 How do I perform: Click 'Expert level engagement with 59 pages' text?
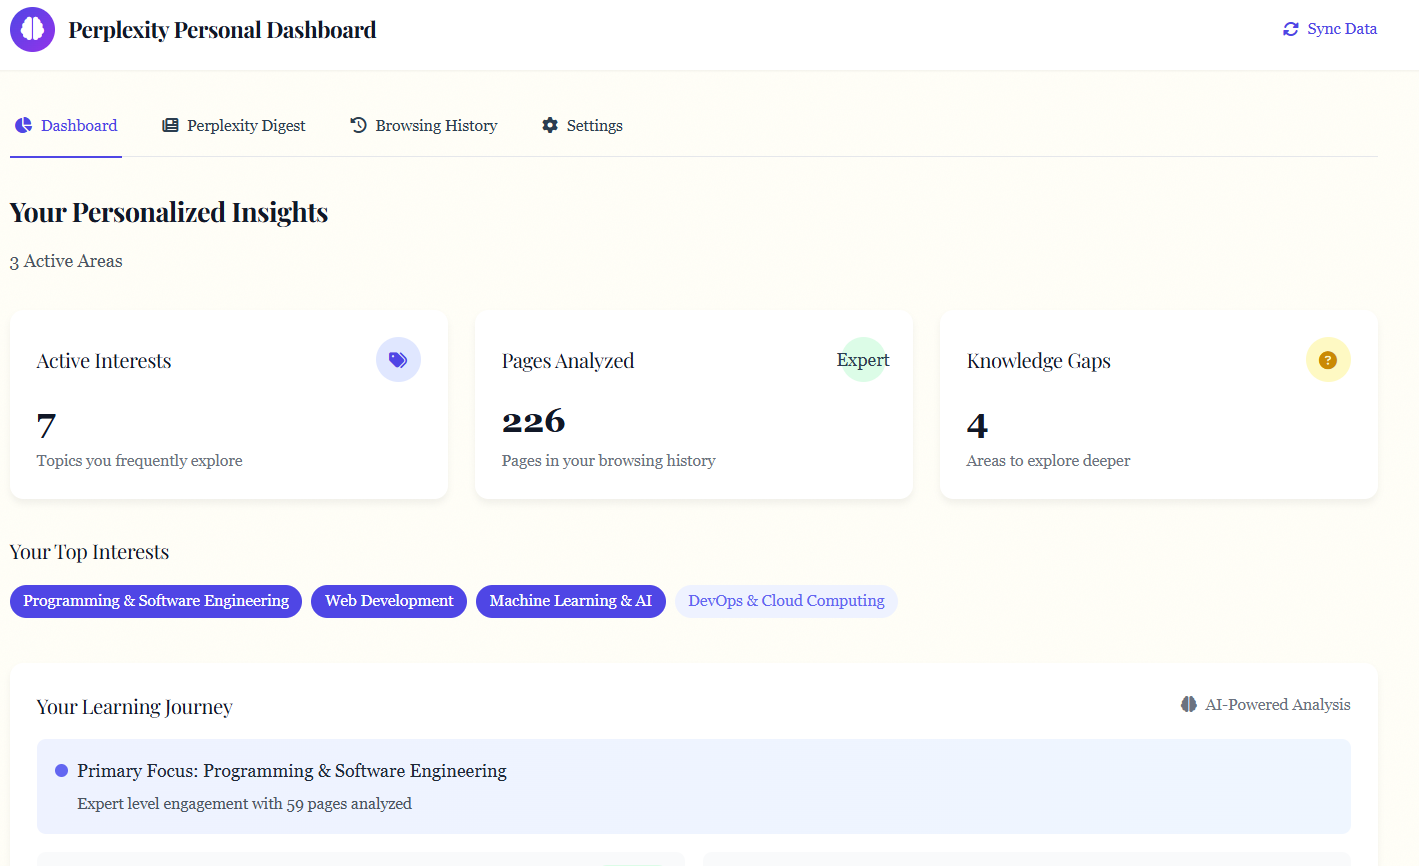[x=245, y=804]
